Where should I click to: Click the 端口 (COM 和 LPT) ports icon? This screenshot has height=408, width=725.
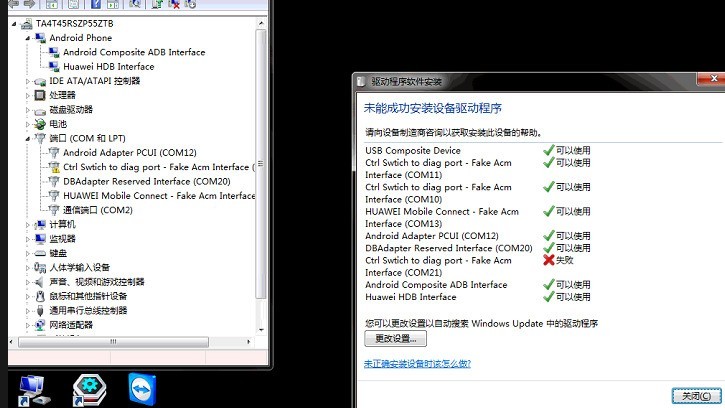pos(40,138)
